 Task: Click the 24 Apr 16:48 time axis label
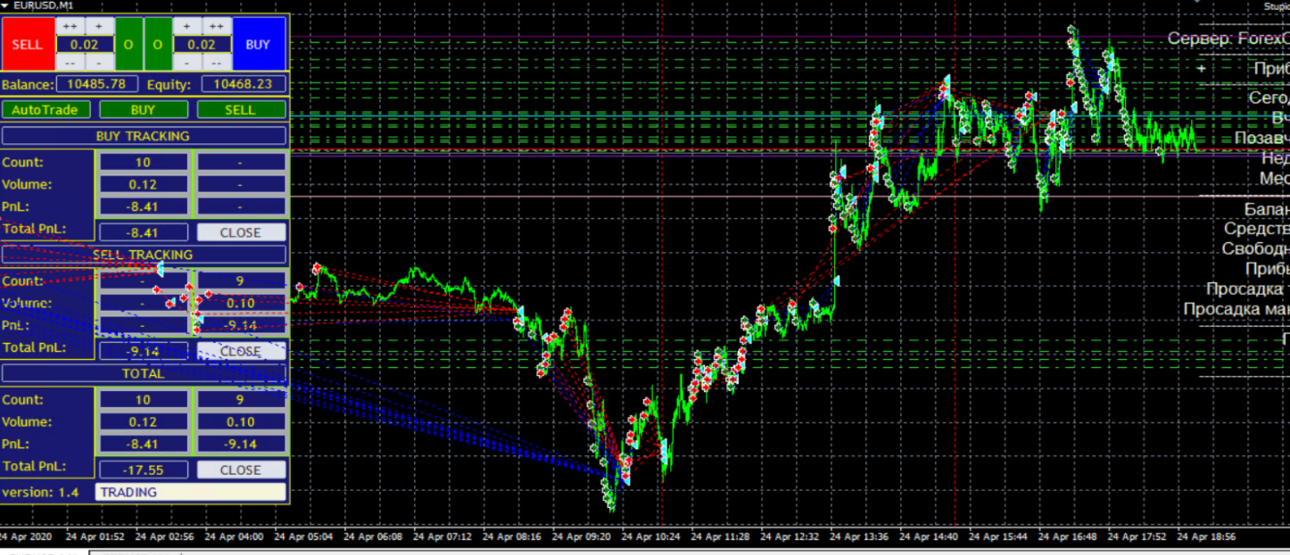(x=1069, y=537)
